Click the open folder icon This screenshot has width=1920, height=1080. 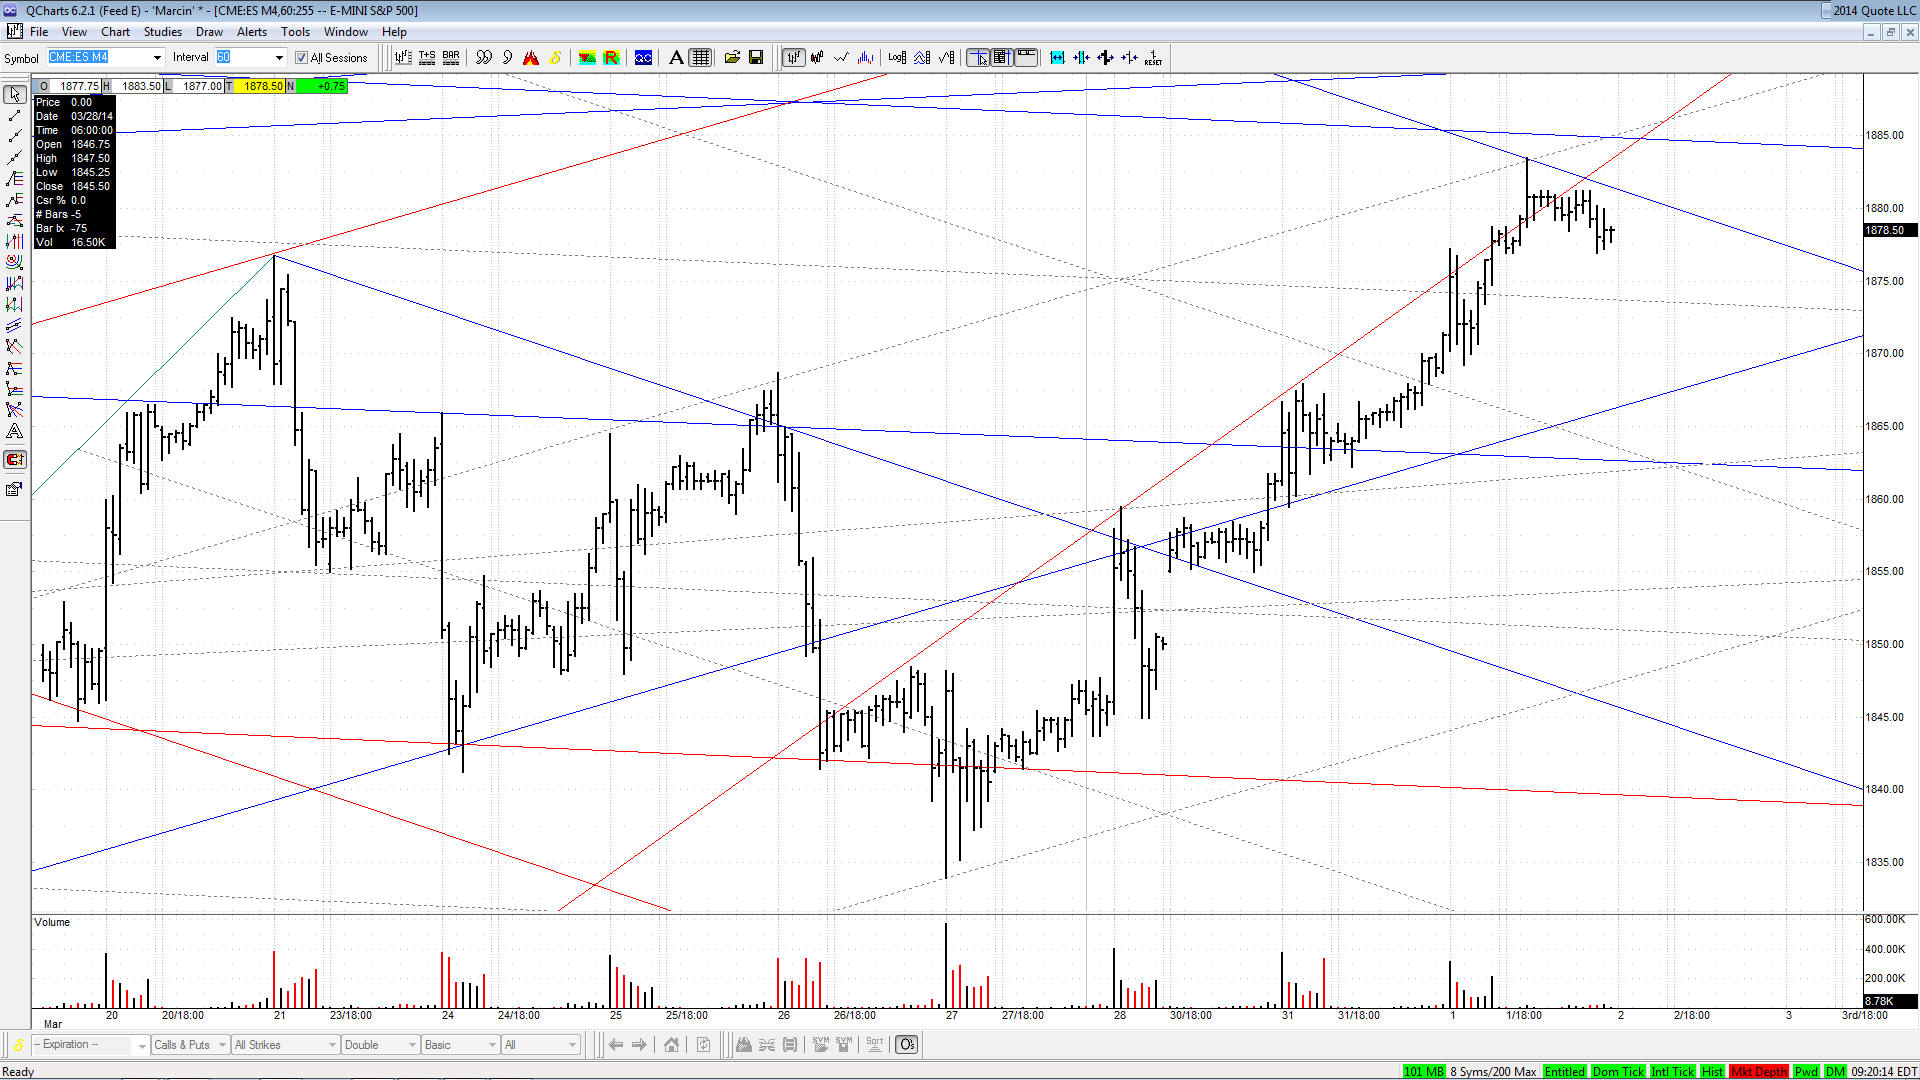pyautogui.click(x=732, y=58)
